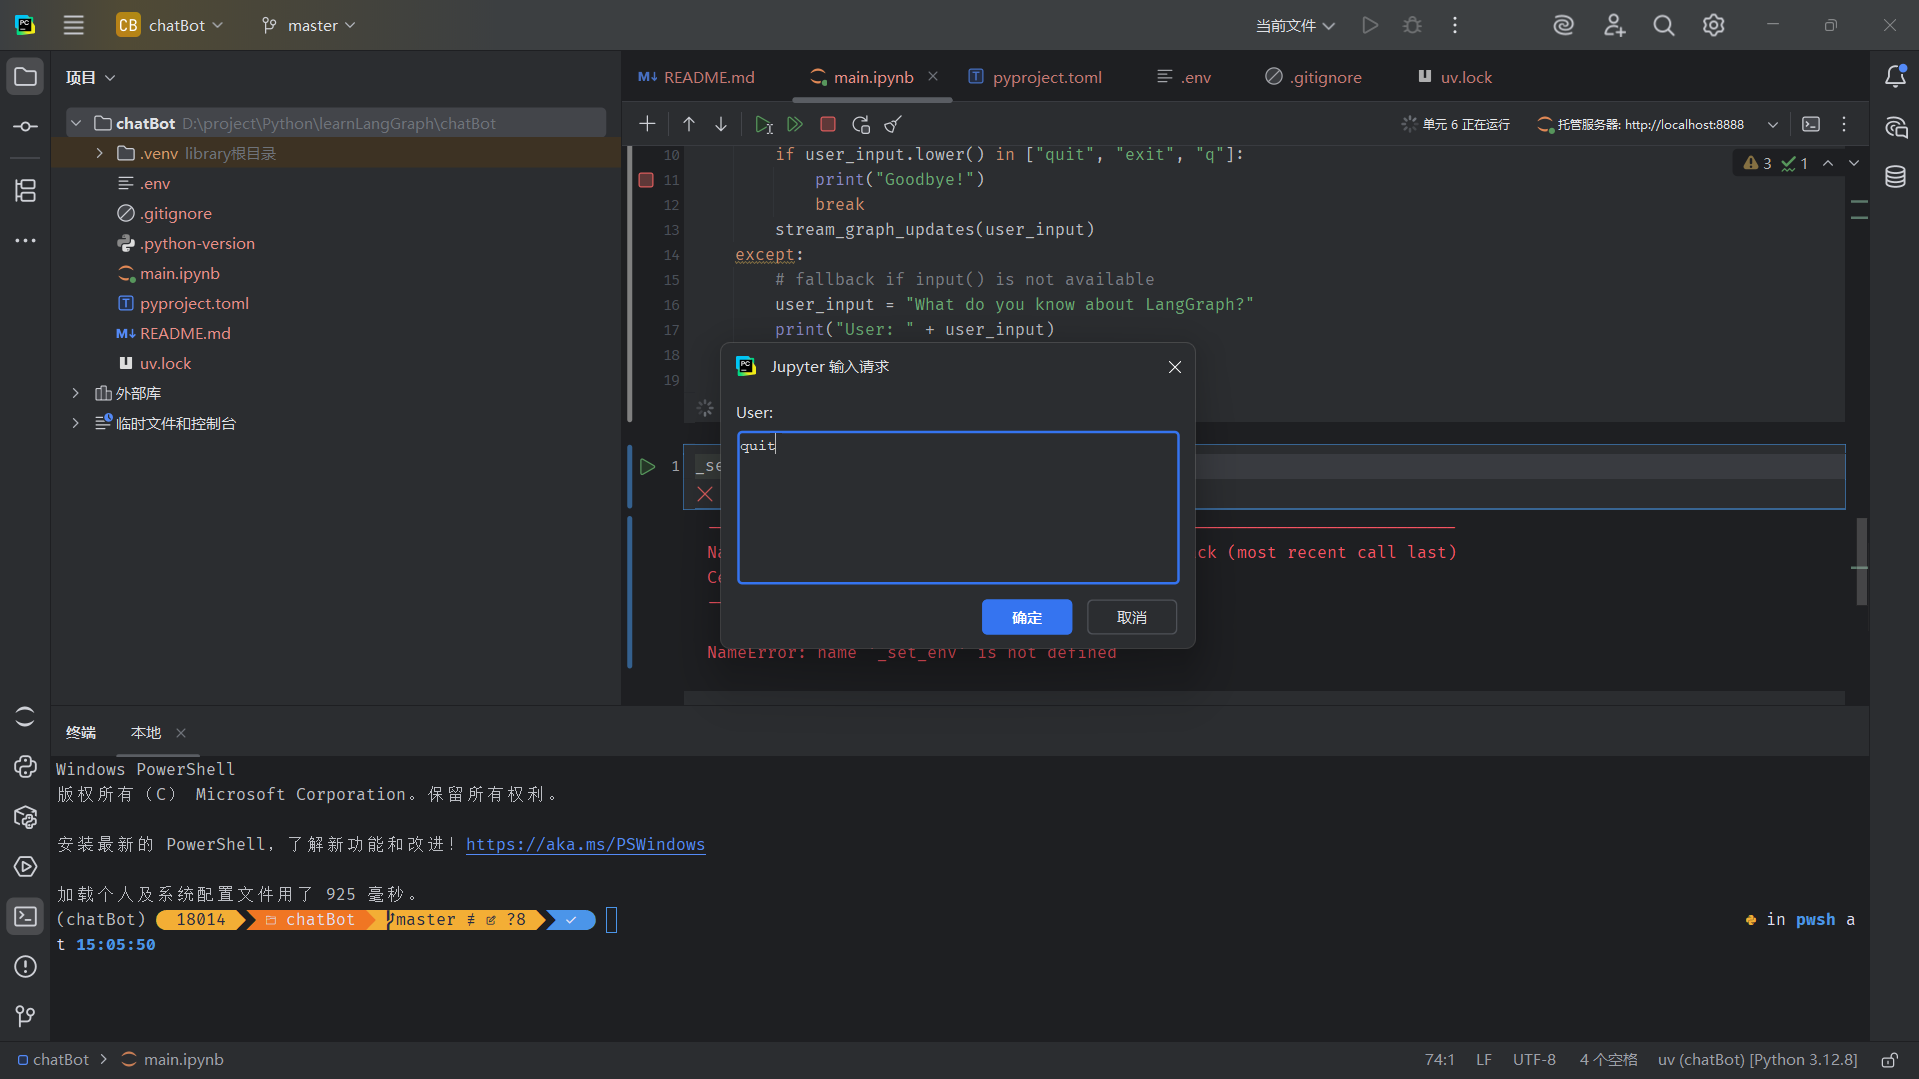Open the master branch dropdown
Viewport: 1919px width, 1079px height.
point(308,25)
